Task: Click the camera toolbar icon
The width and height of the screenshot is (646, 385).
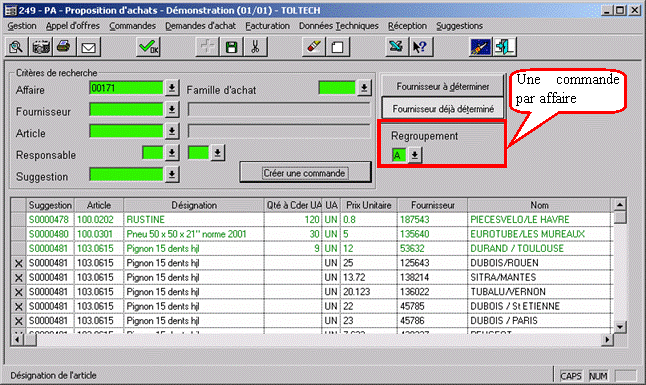Action: tap(41, 47)
